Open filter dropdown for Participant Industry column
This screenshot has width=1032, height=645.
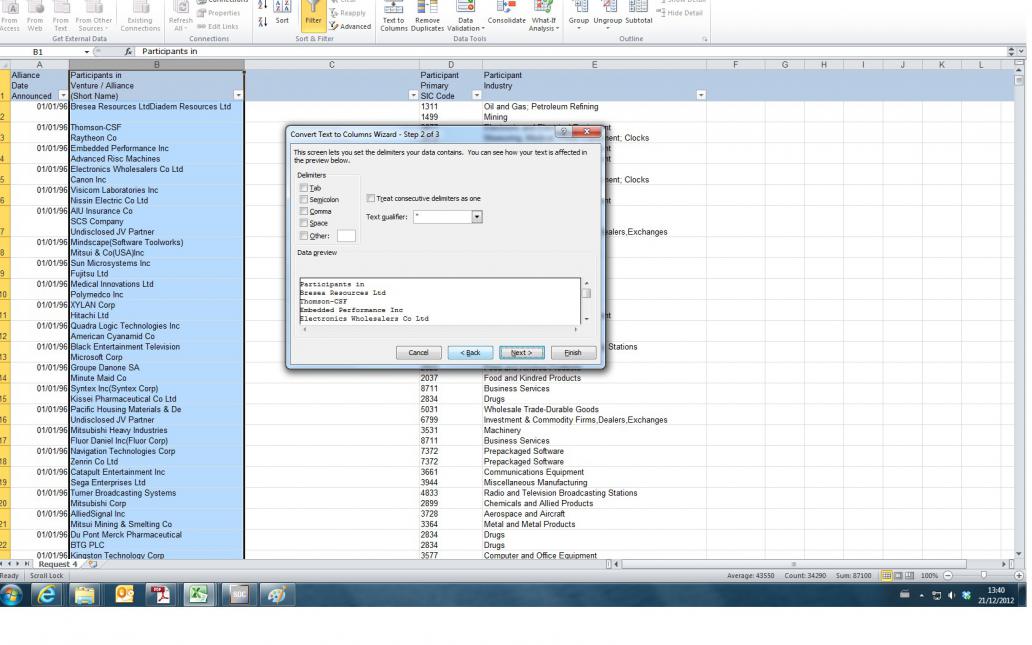(701, 95)
